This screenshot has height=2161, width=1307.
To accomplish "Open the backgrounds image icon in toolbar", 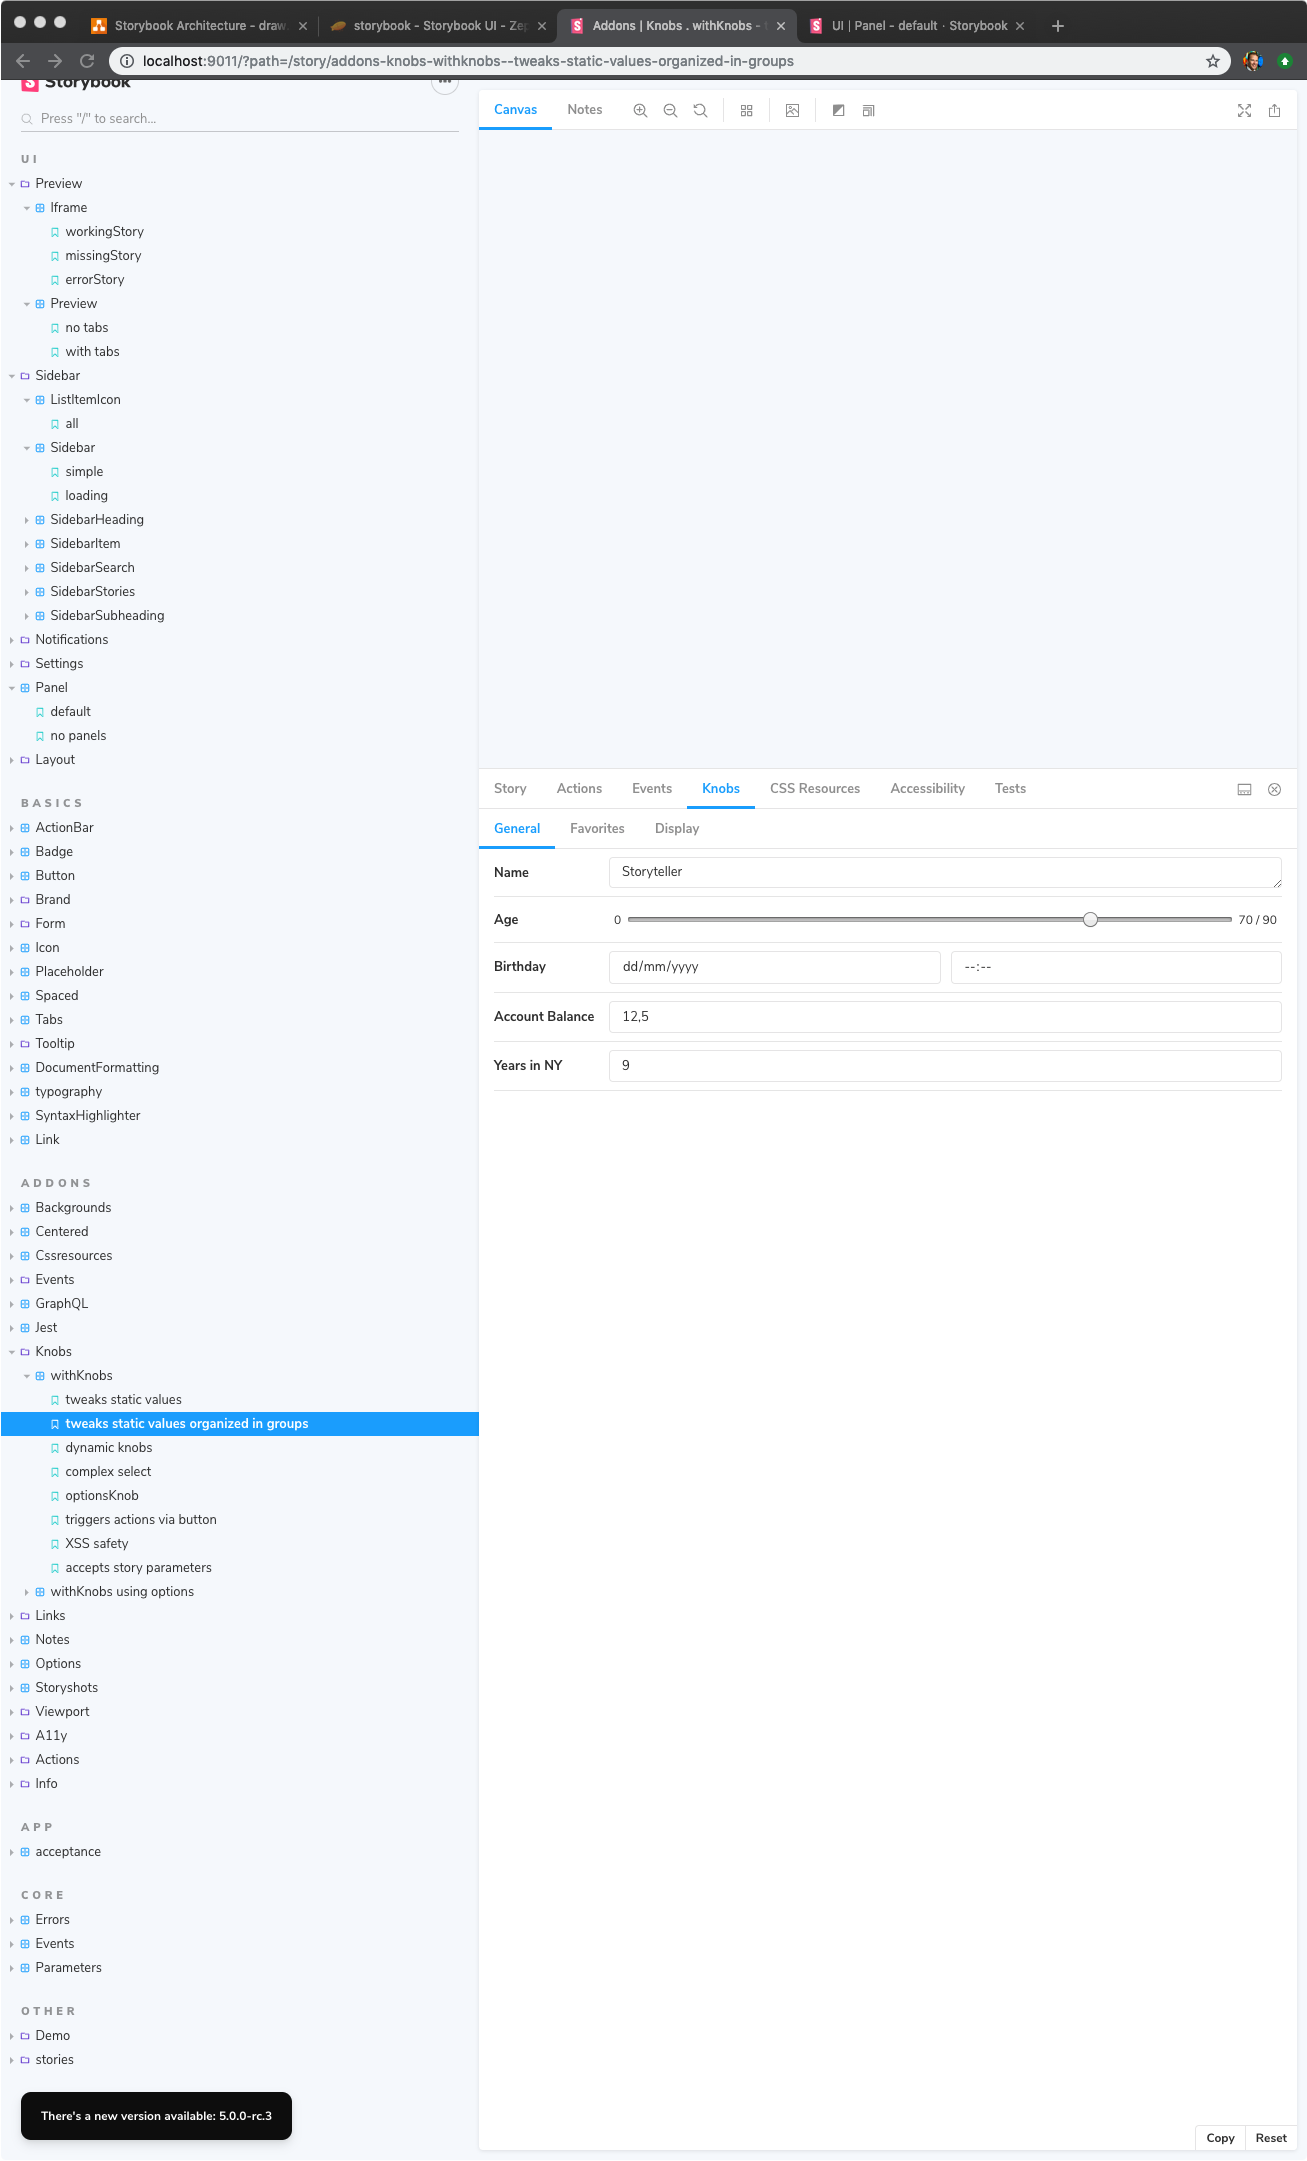I will [x=792, y=110].
